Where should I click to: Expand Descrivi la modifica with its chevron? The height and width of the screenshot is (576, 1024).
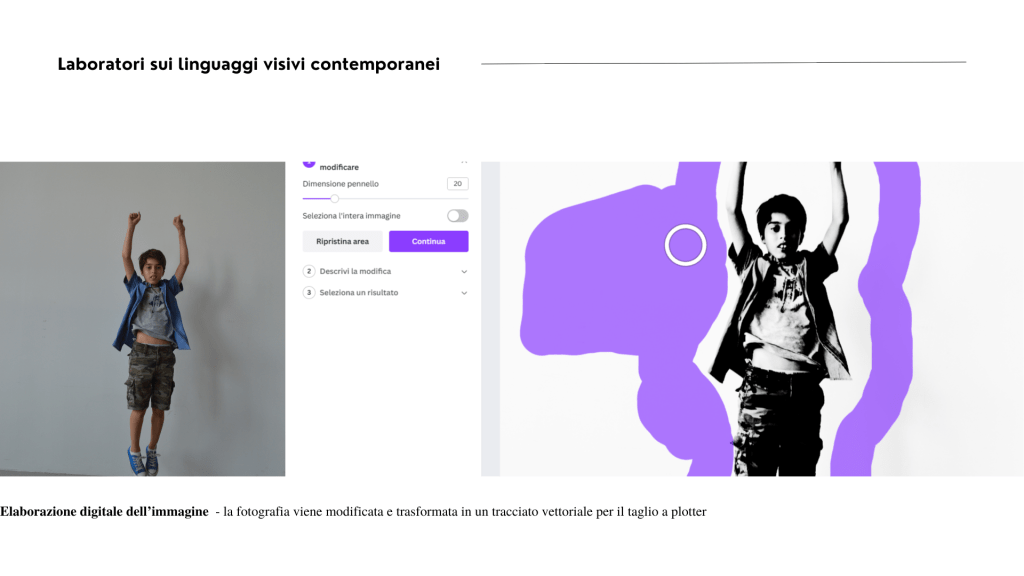click(464, 272)
